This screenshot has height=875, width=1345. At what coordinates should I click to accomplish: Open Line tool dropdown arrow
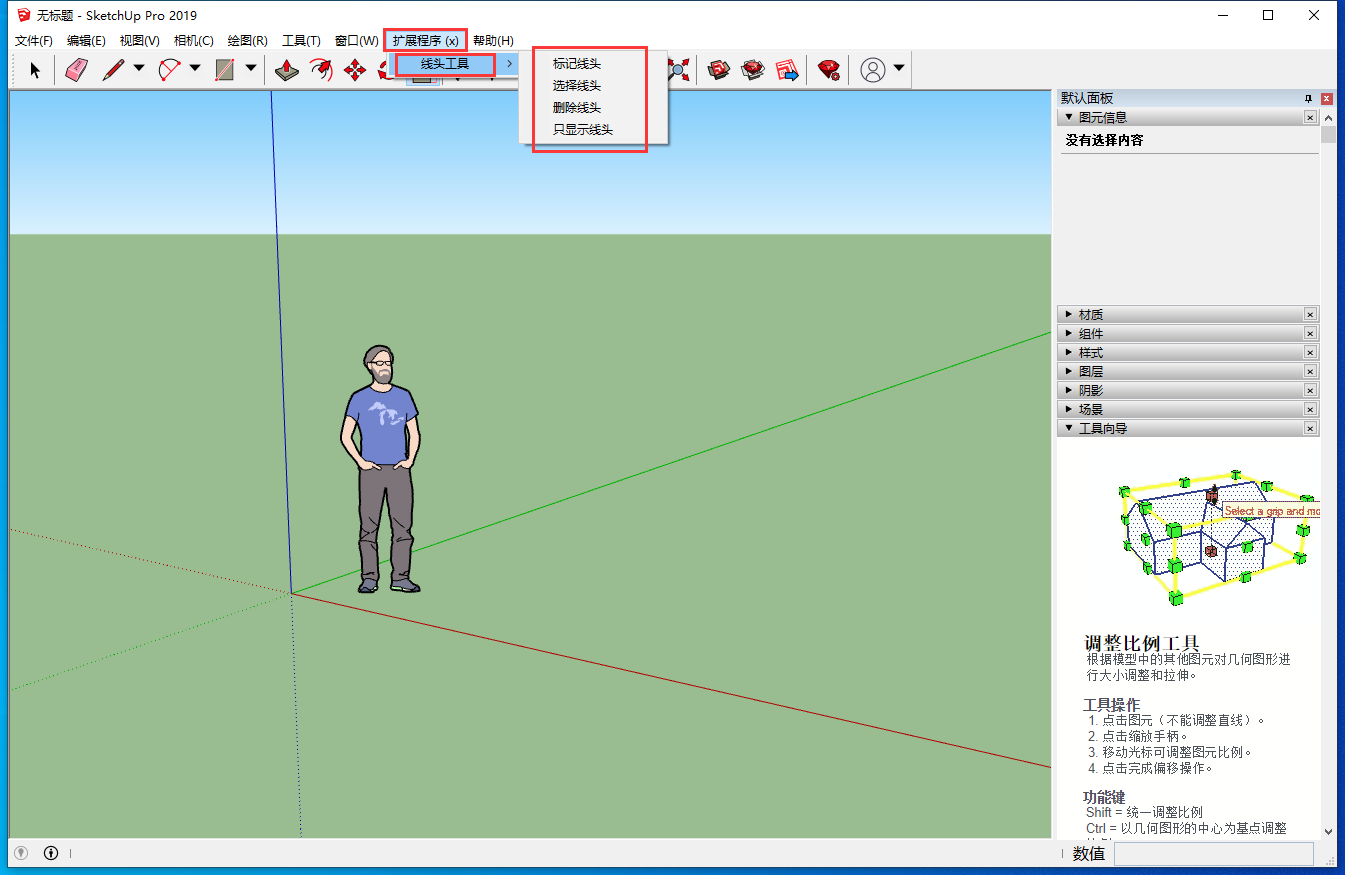tap(139, 69)
